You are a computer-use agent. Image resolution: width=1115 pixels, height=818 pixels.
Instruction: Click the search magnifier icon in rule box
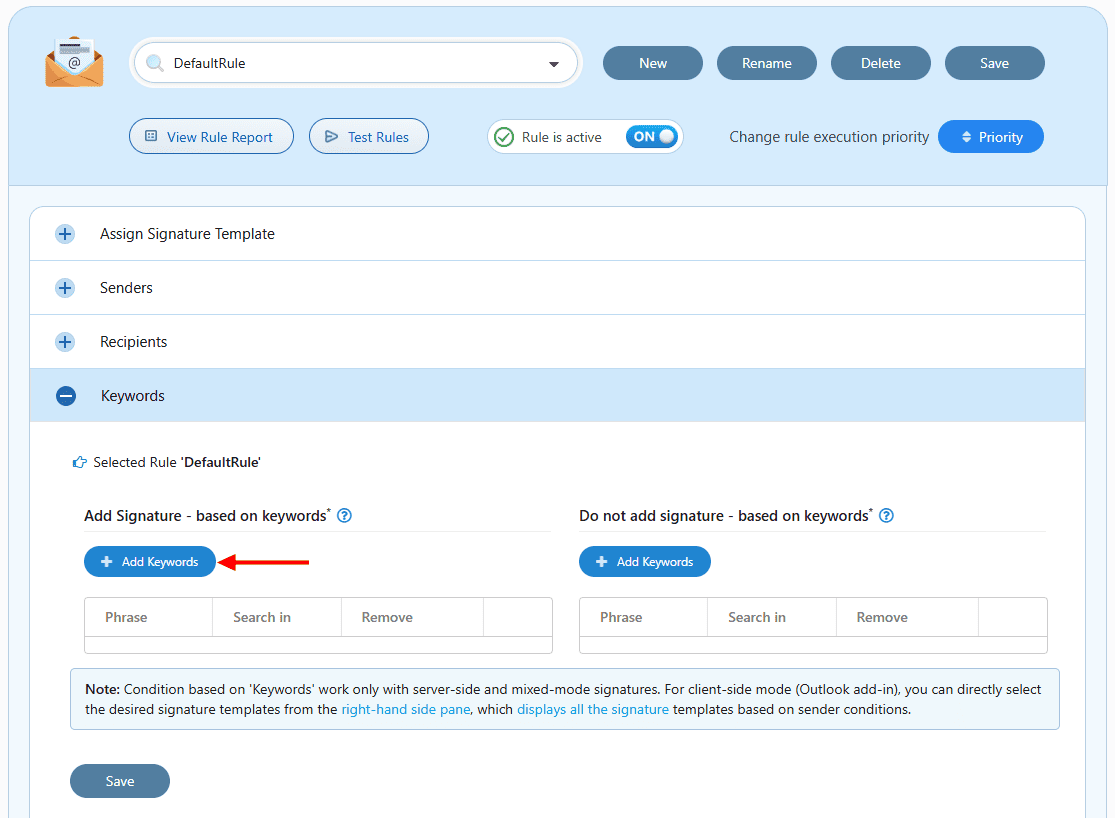155,63
